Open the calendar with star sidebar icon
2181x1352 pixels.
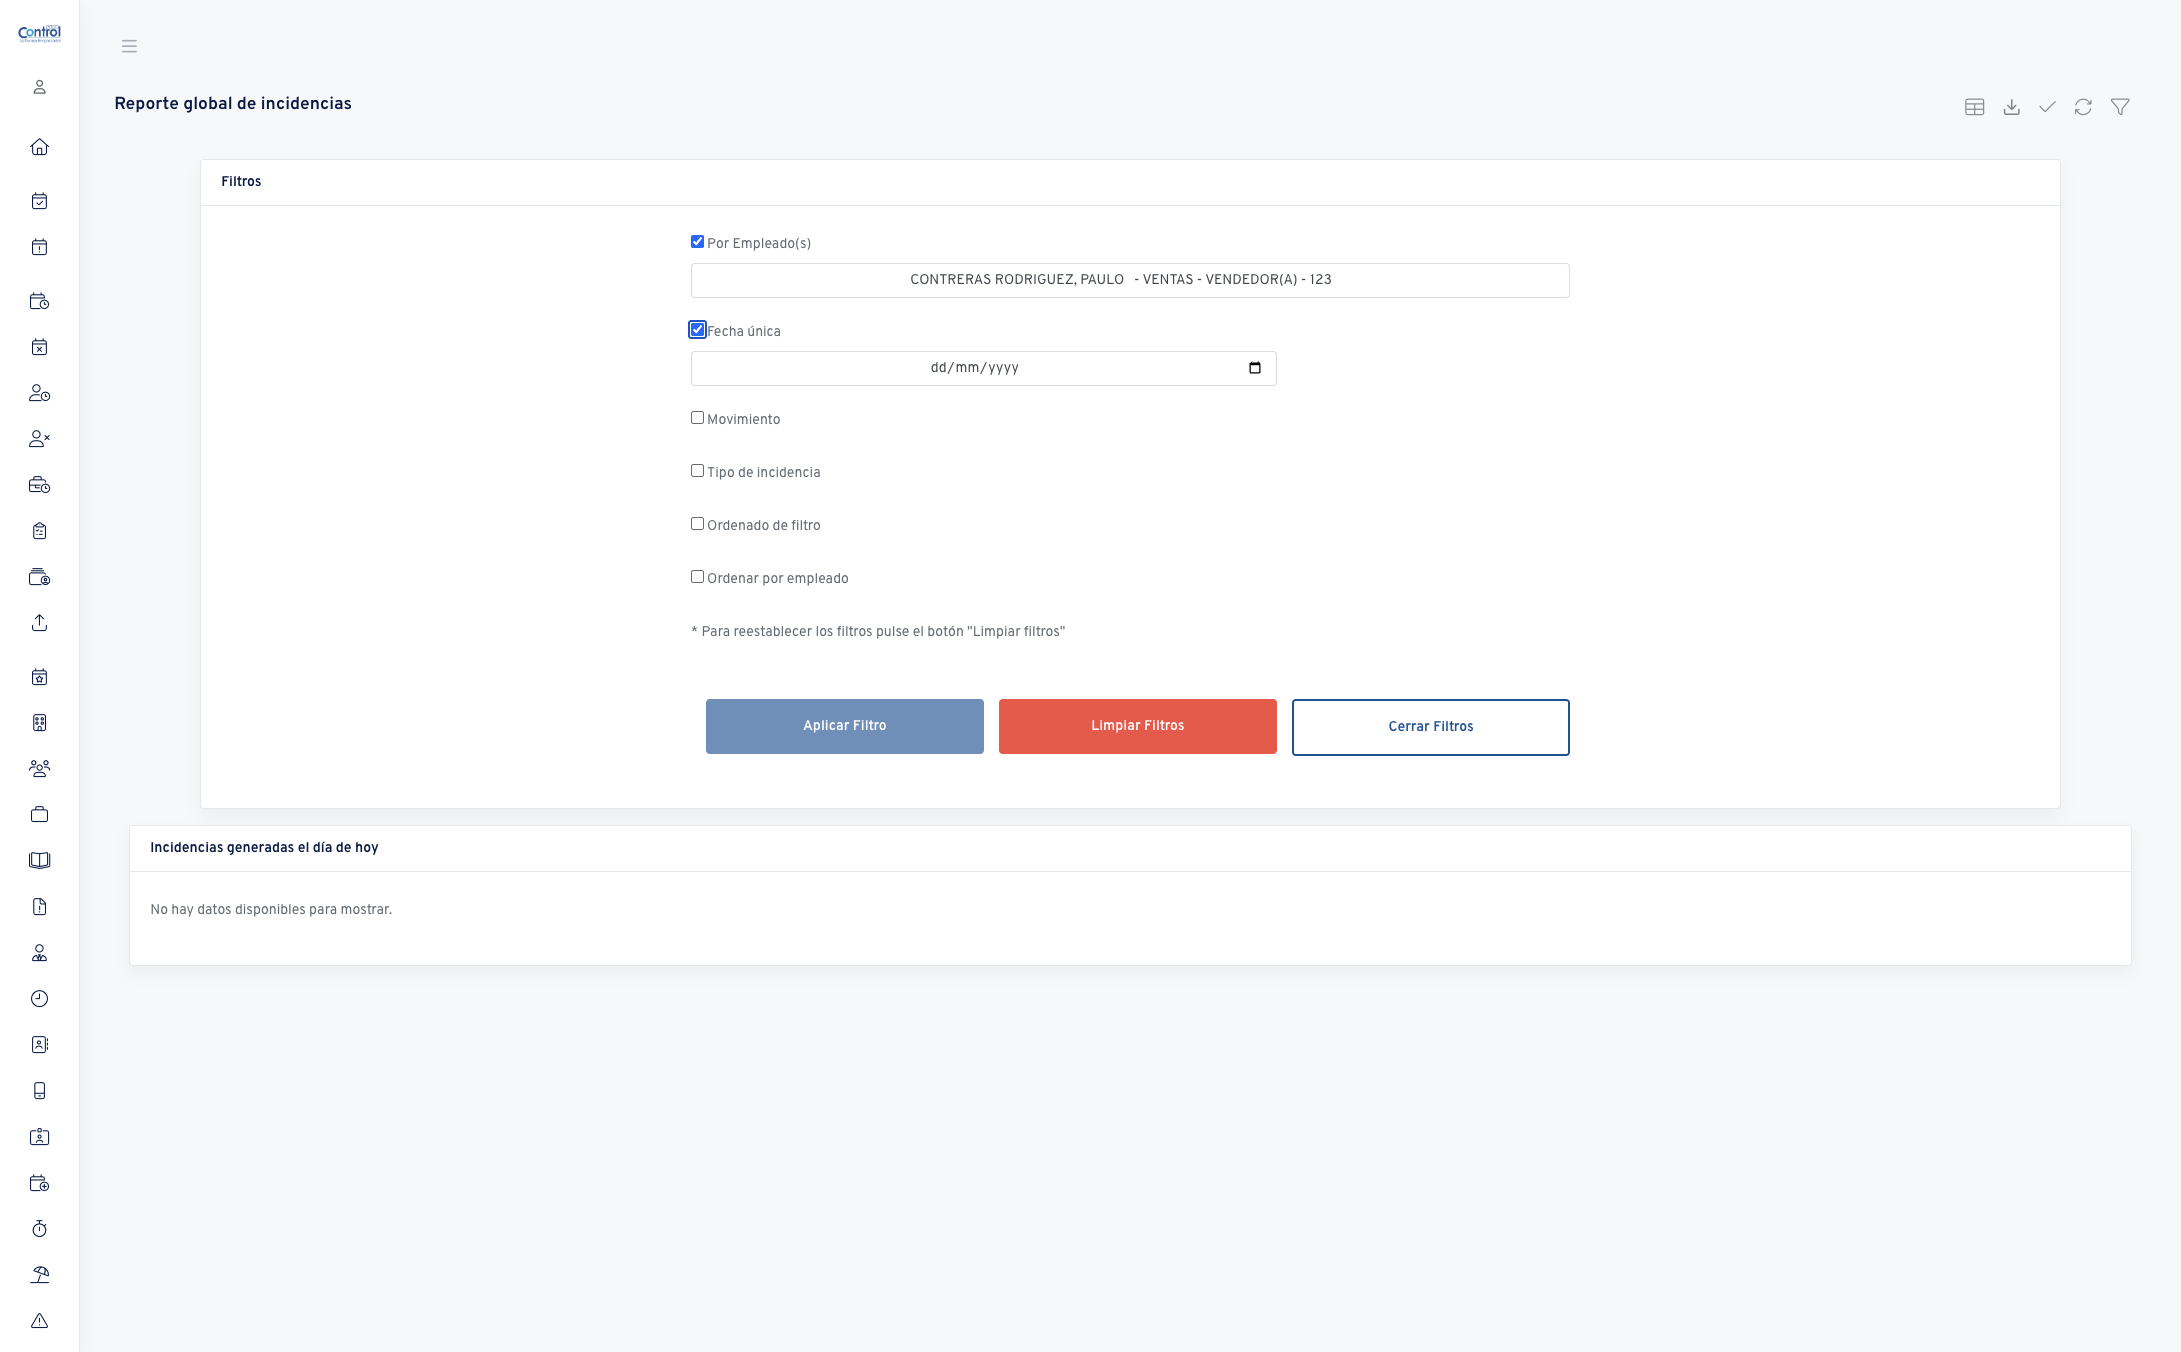click(x=40, y=677)
